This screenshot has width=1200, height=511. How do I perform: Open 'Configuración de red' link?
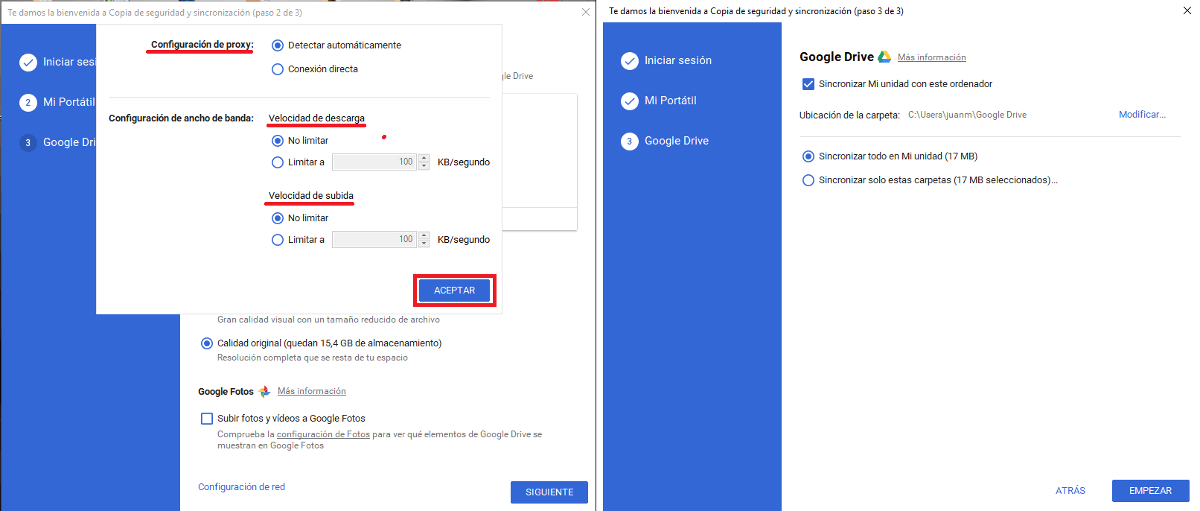(x=241, y=487)
